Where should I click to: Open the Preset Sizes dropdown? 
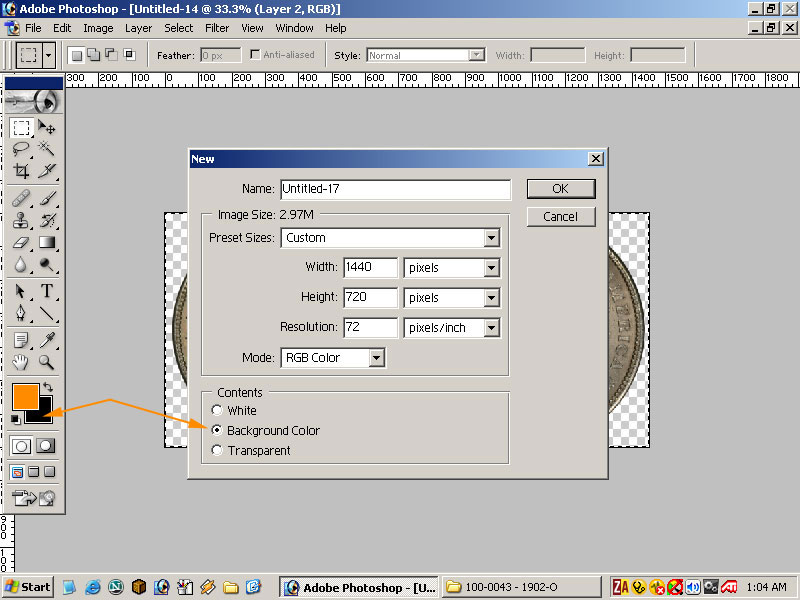pyautogui.click(x=491, y=238)
